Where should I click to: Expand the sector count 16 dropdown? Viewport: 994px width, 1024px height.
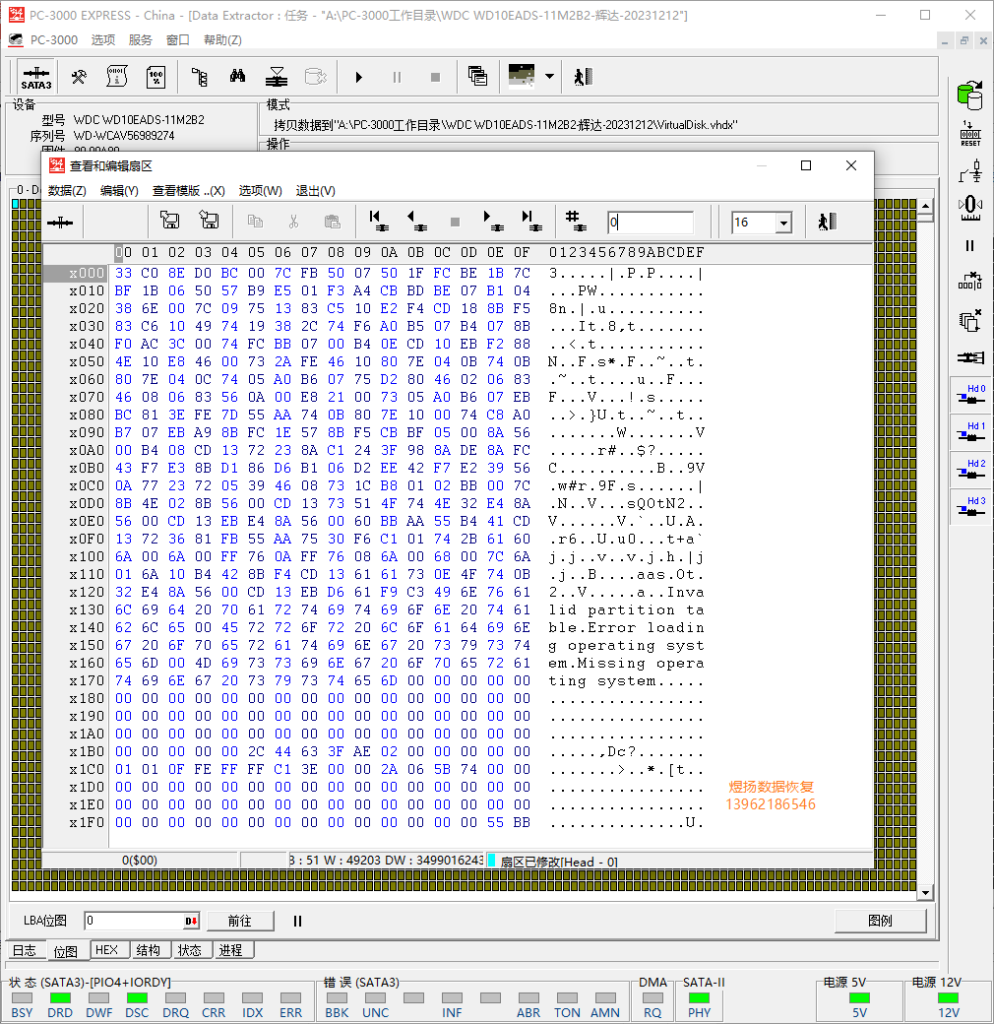(784, 223)
